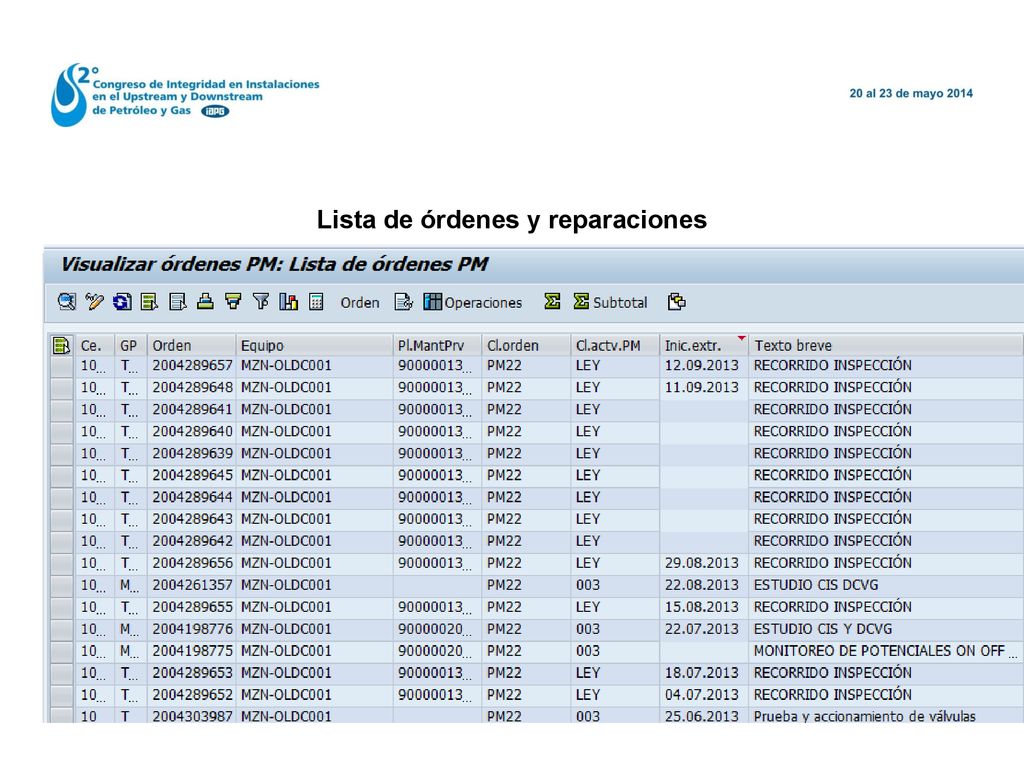Screen dimensions: 1024x768
Task: Click the bar chart graphic icon
Action: pyautogui.click(x=289, y=302)
